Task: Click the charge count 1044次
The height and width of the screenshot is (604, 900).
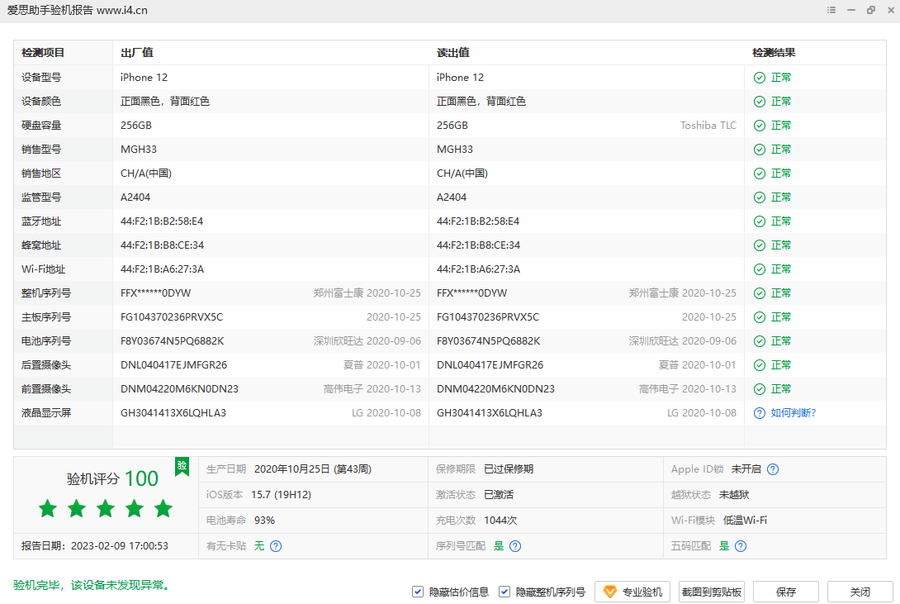Action: (x=501, y=520)
